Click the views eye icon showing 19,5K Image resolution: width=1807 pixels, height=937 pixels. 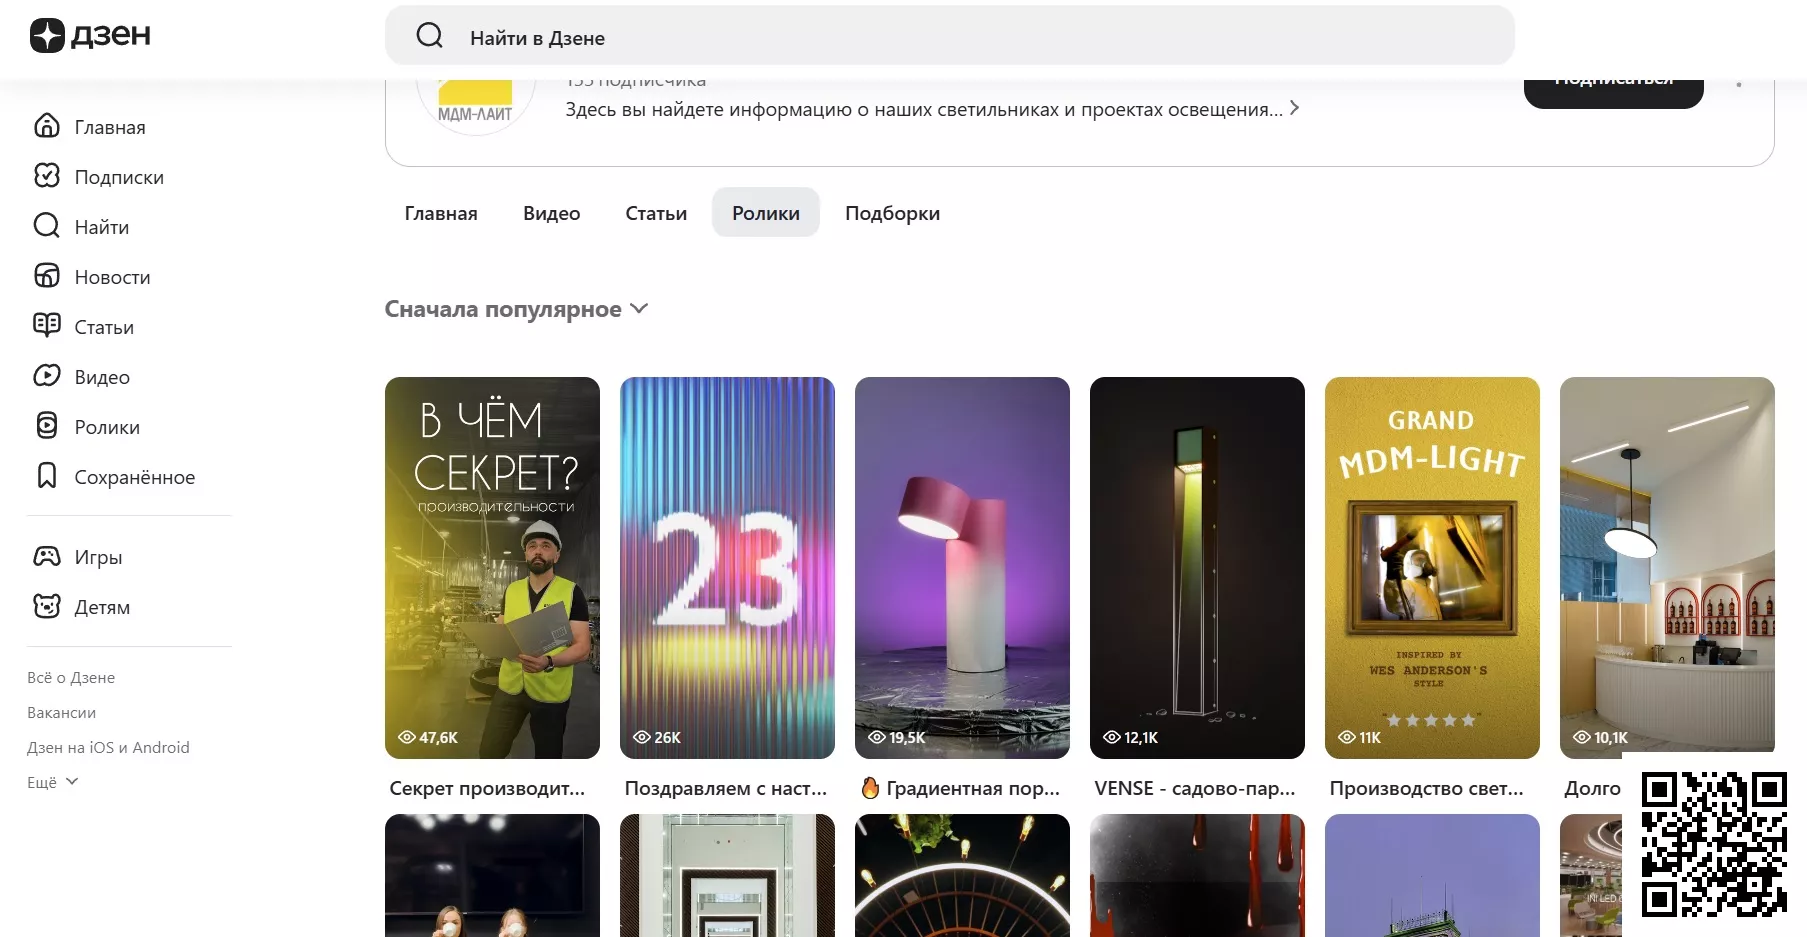pyautogui.click(x=877, y=737)
